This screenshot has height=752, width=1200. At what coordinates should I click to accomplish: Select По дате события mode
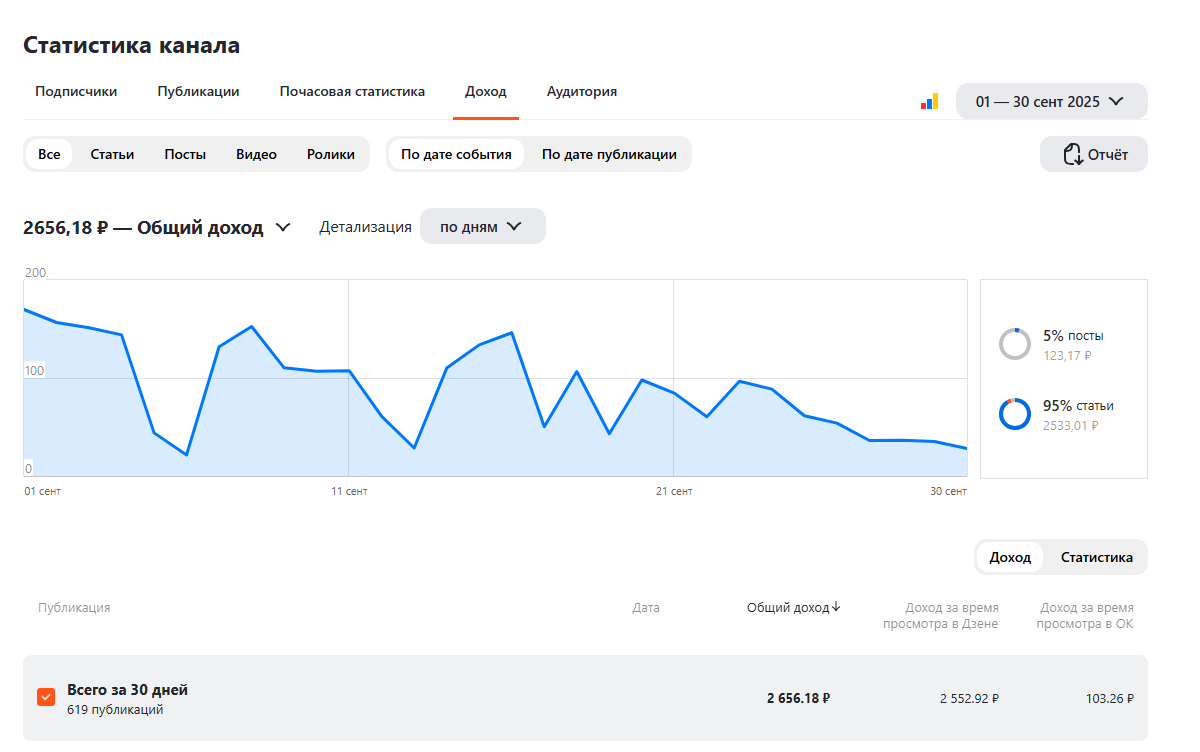456,154
